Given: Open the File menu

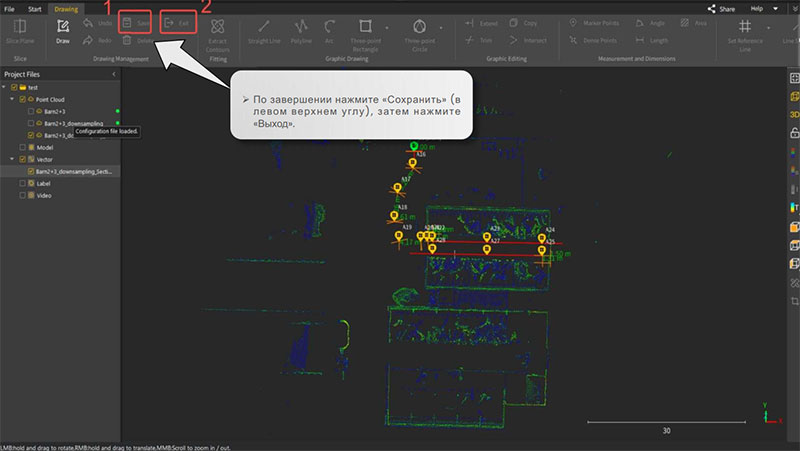Looking at the screenshot, I should (9, 9).
